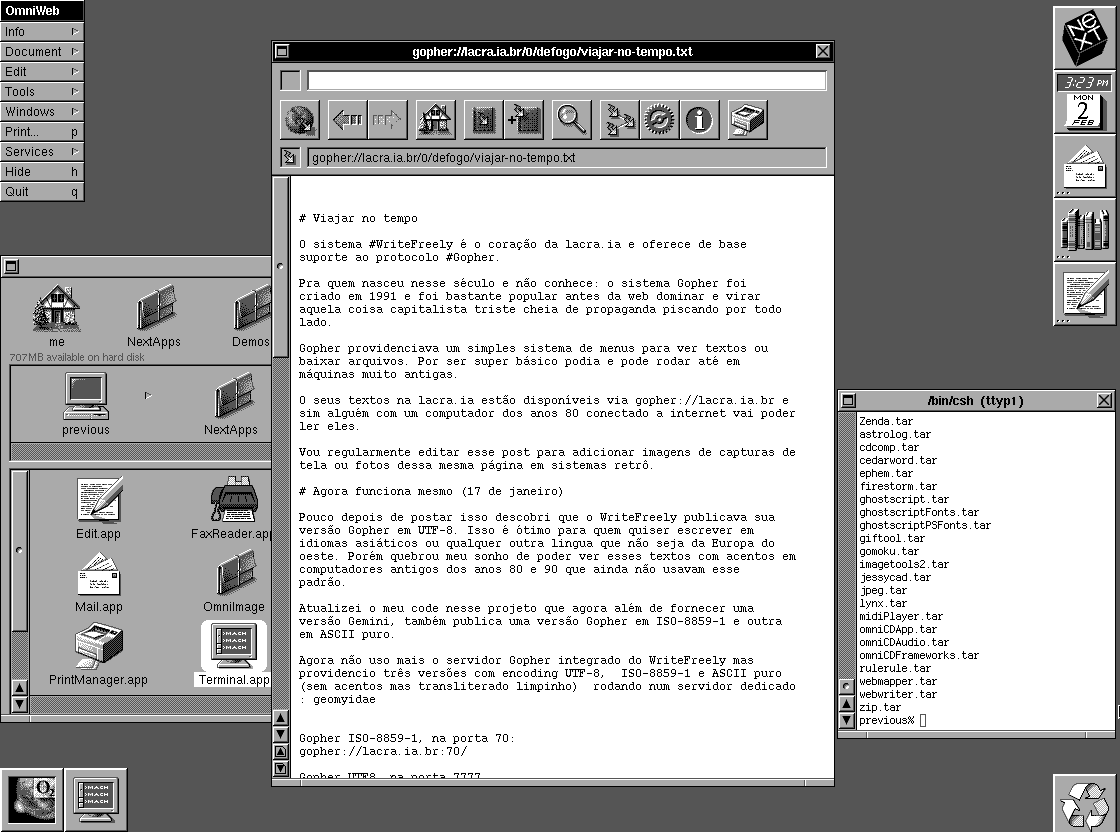Click OmniWeb page-down scroll button
Image resolution: width=1120 pixels, height=832 pixels.
(x=281, y=768)
